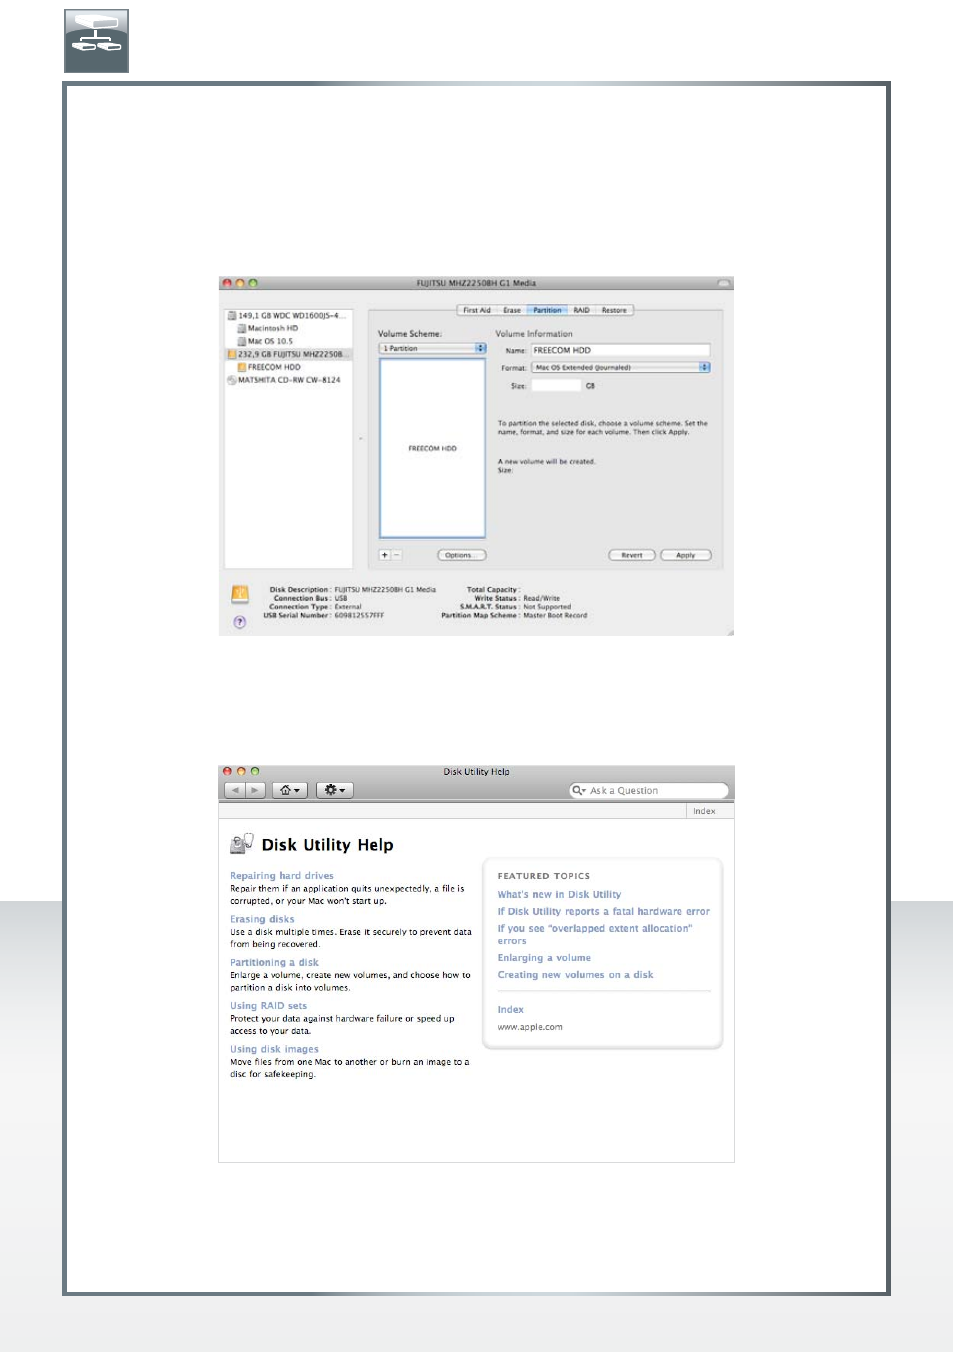Open the Repairing hard drives link

pos(282,876)
